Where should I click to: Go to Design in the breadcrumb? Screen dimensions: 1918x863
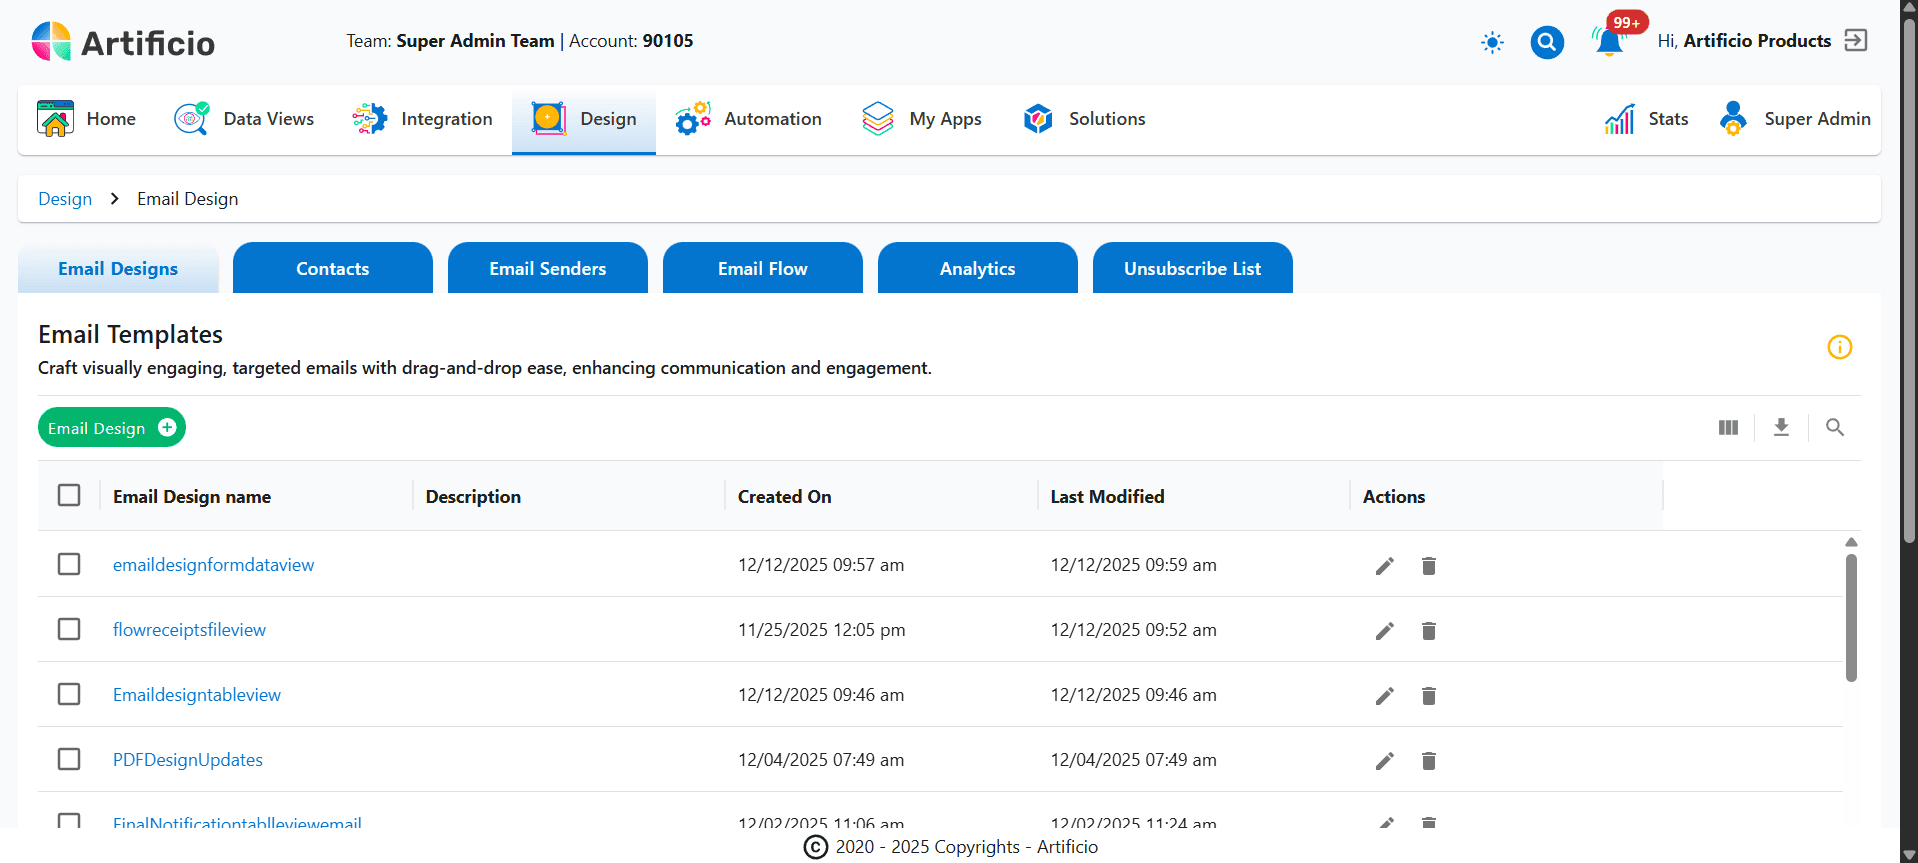[x=65, y=199]
